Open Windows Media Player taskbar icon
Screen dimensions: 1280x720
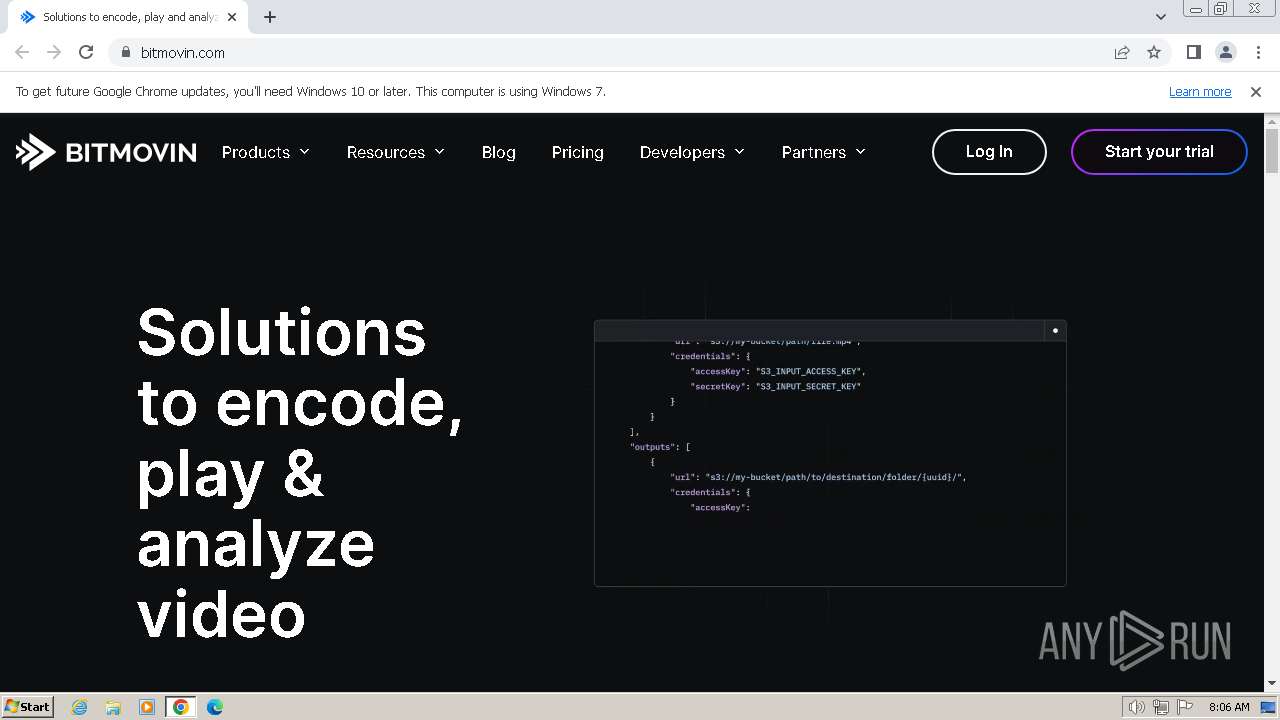pyautogui.click(x=147, y=707)
